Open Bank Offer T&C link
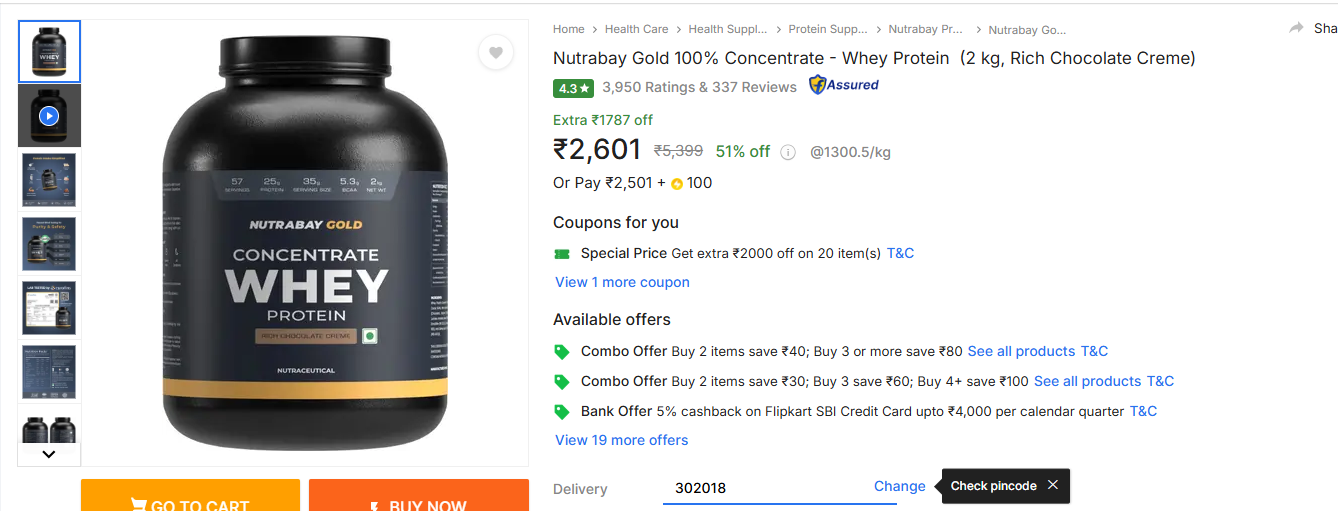This screenshot has width=1338, height=511. (1143, 411)
